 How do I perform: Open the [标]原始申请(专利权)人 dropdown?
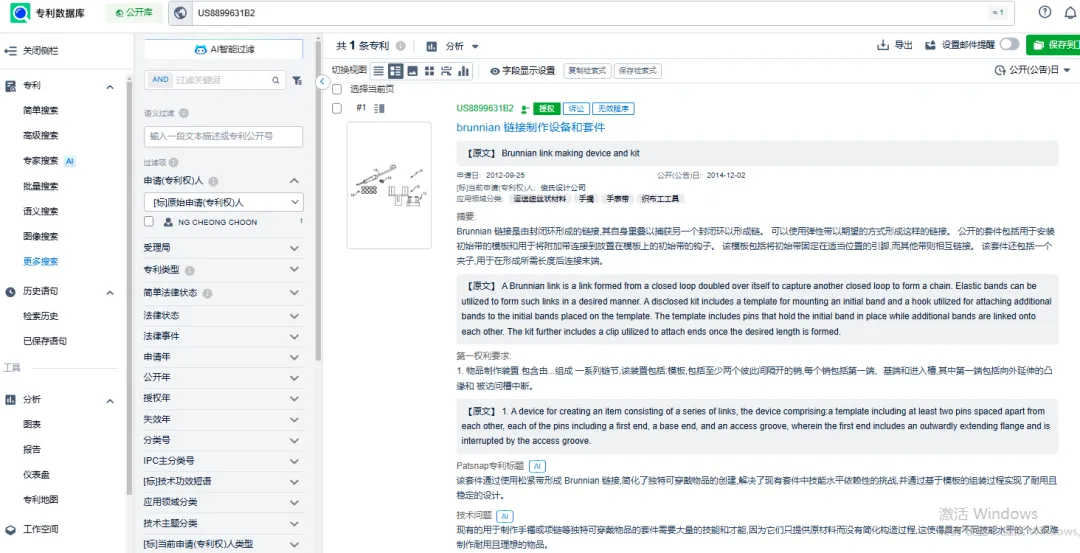tap(223, 202)
